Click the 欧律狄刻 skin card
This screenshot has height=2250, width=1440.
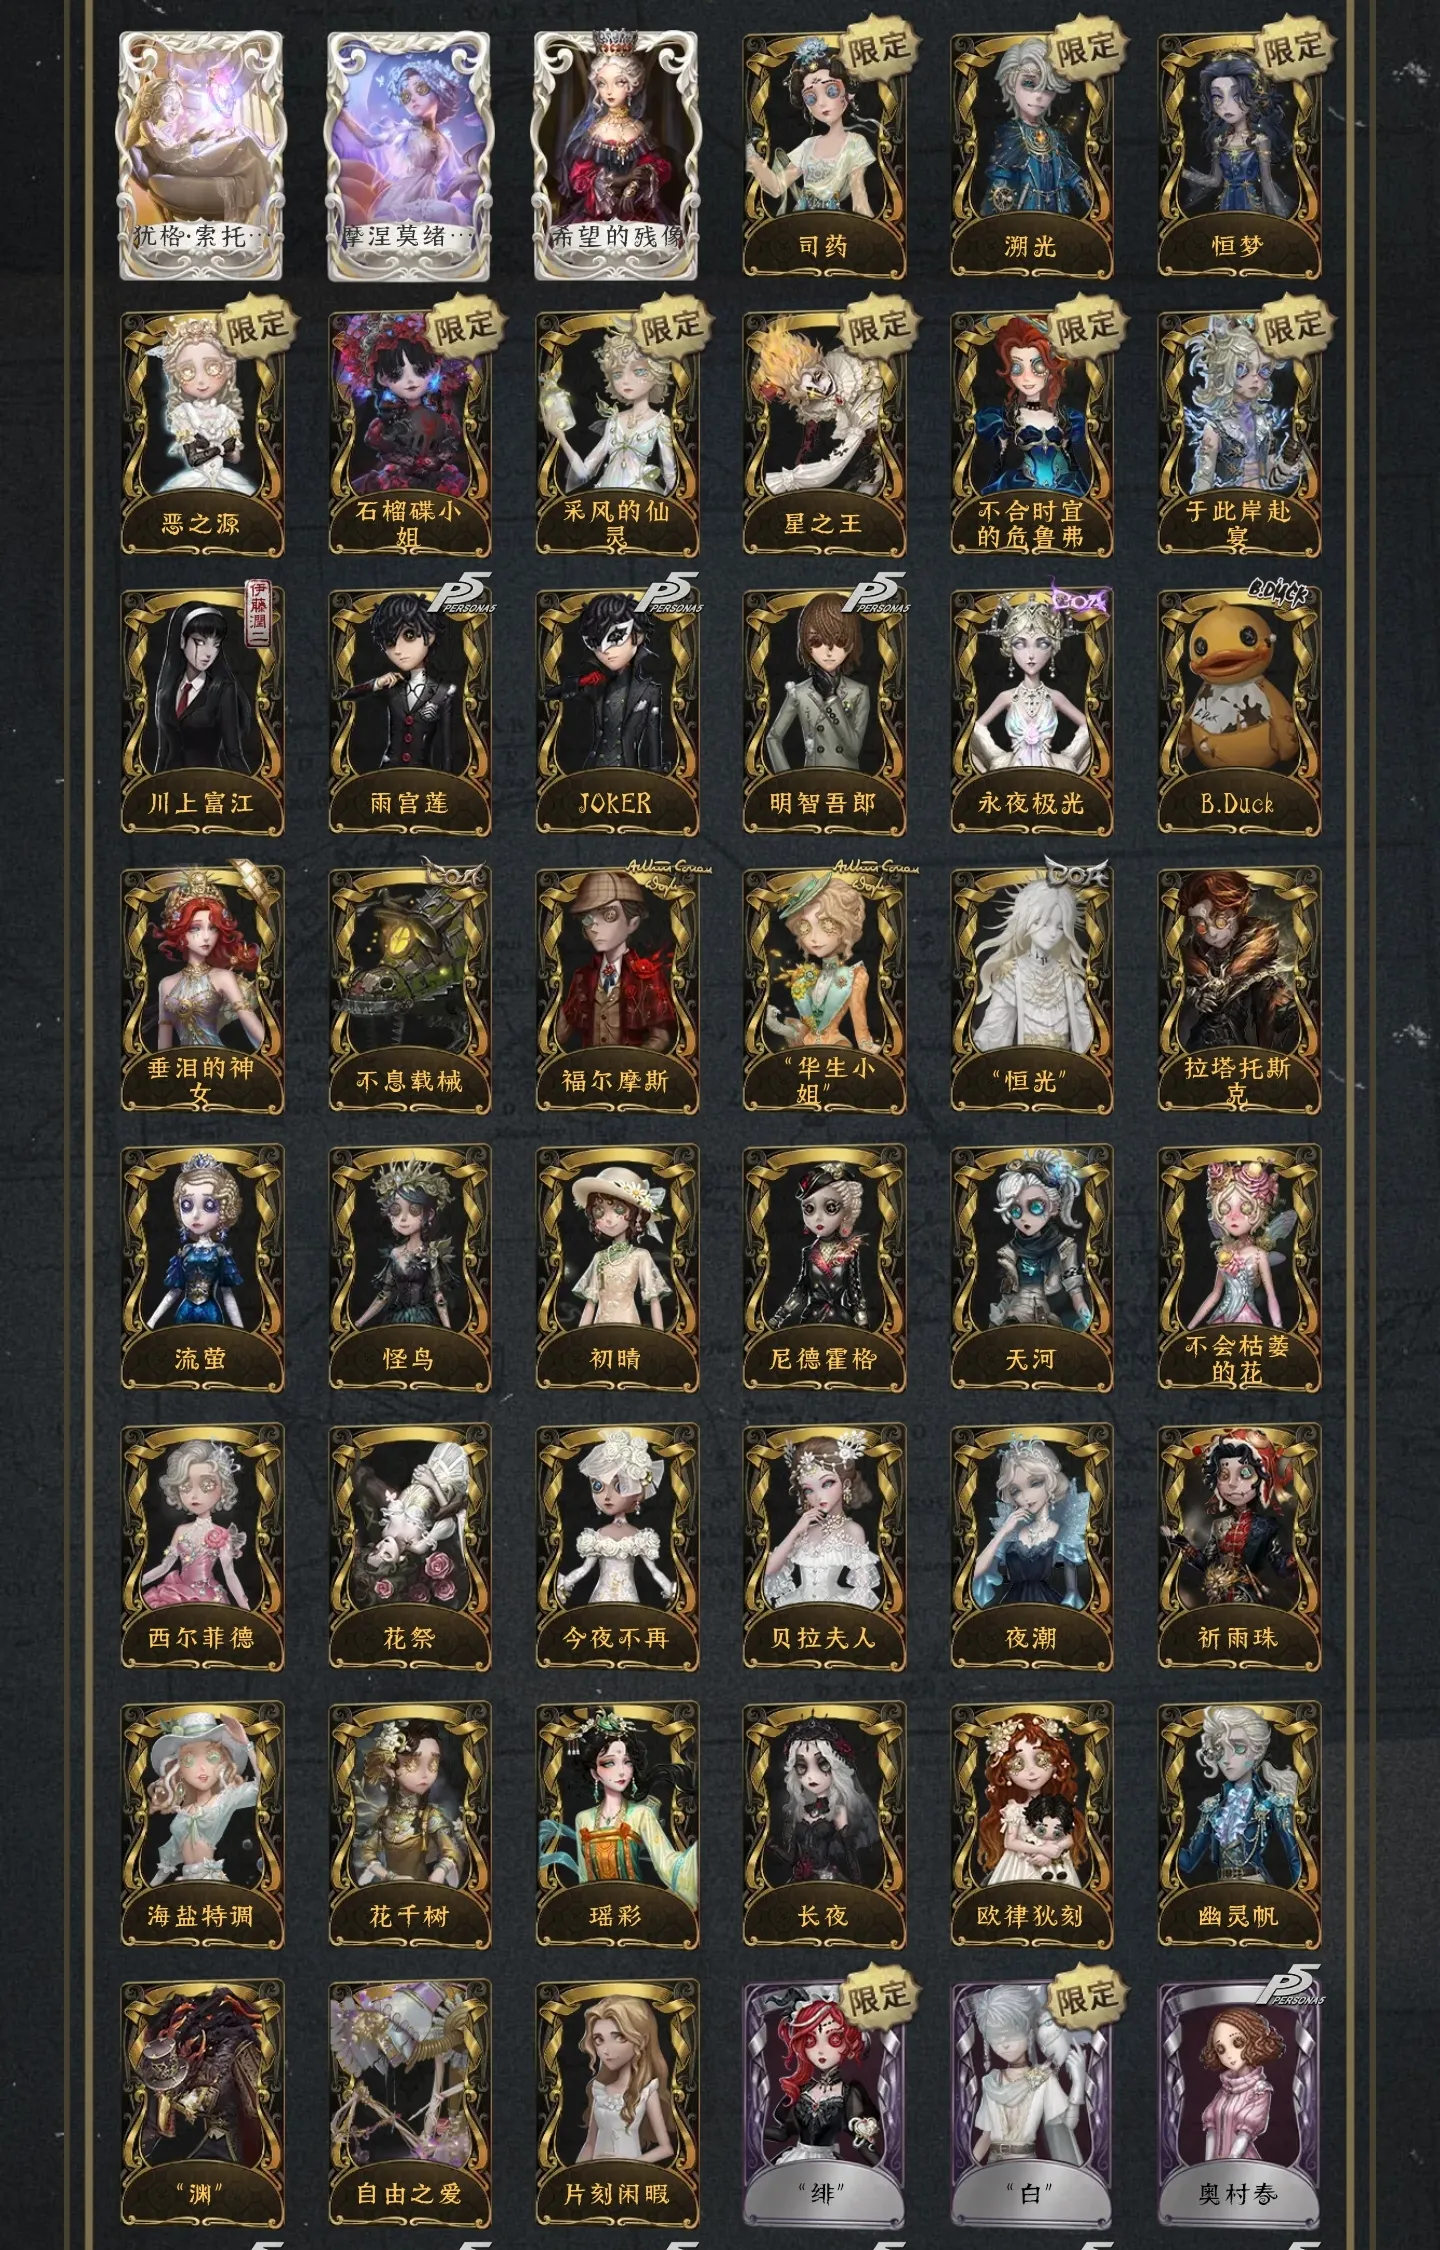tap(1031, 1825)
